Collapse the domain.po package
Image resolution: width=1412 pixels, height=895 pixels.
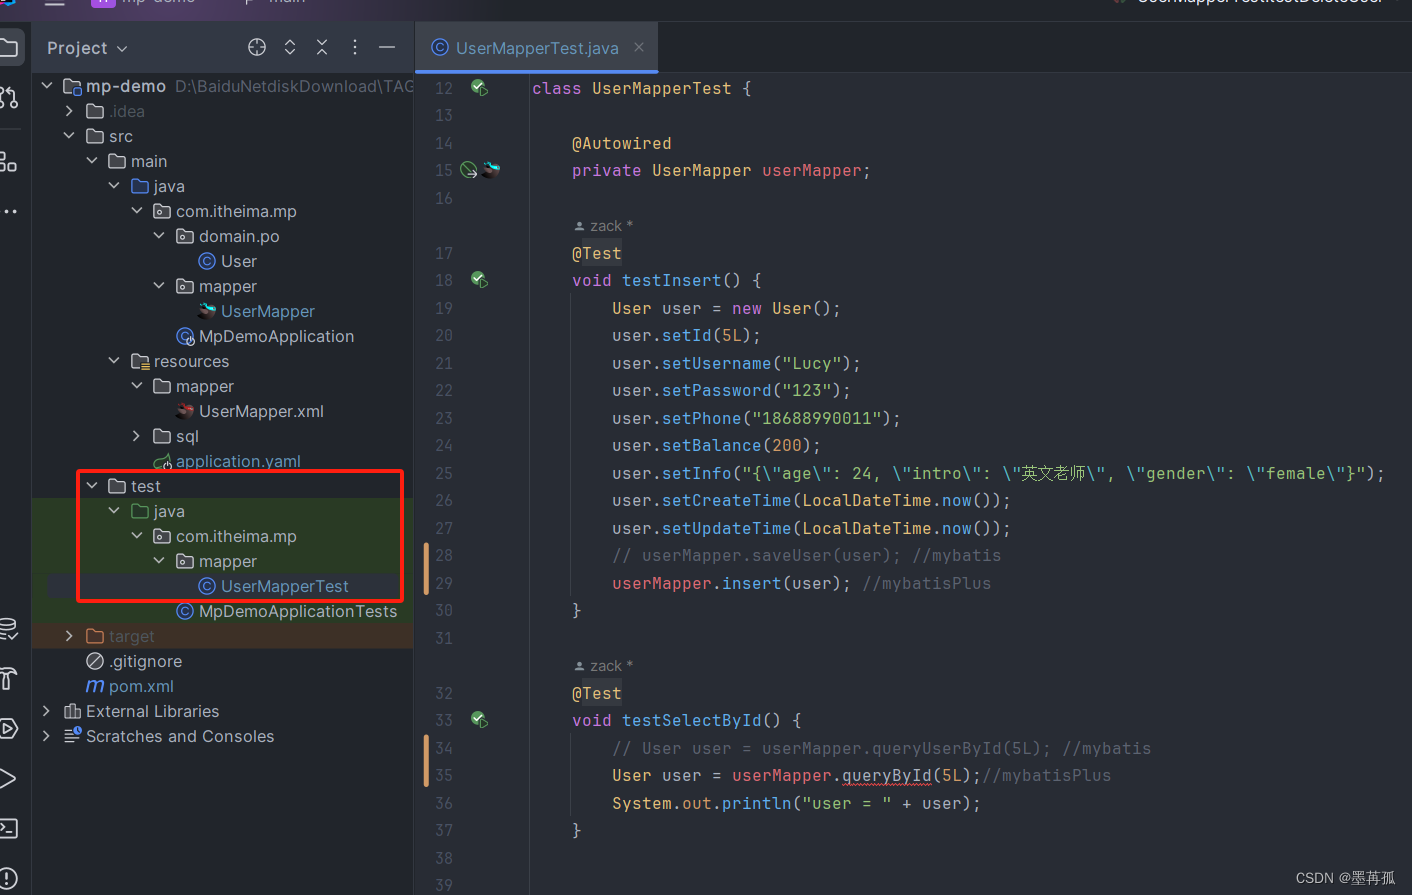click(159, 236)
